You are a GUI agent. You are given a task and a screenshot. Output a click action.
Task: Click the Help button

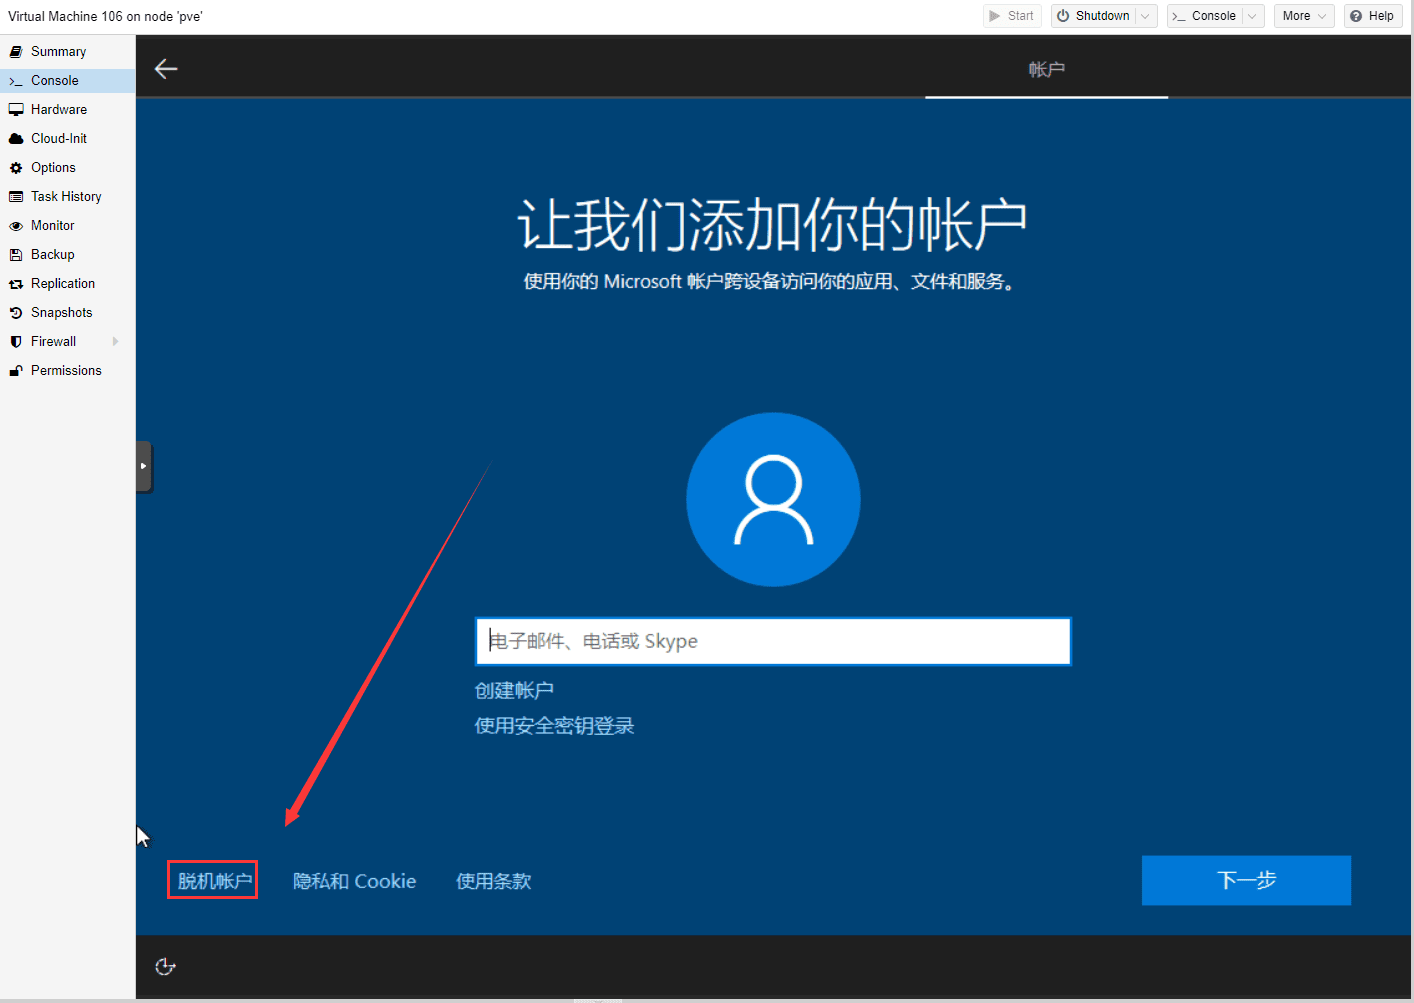pos(1373,16)
